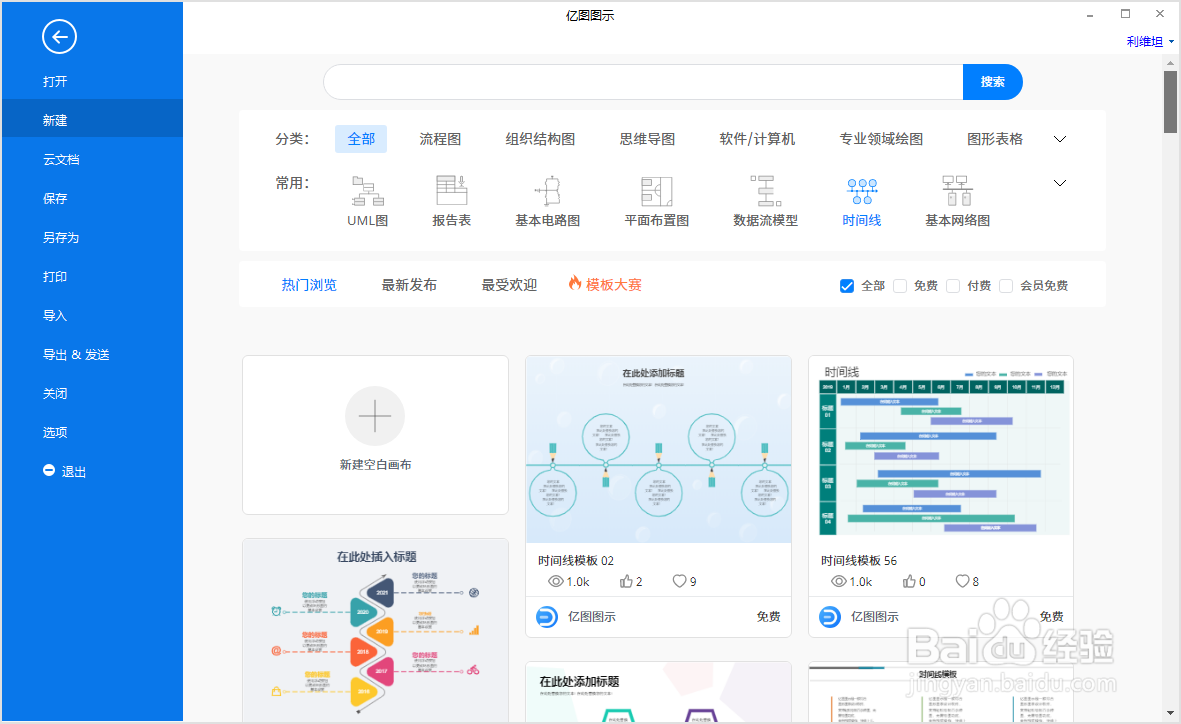This screenshot has width=1181, height=724.
Task: Click the 搜索 button
Action: point(992,81)
